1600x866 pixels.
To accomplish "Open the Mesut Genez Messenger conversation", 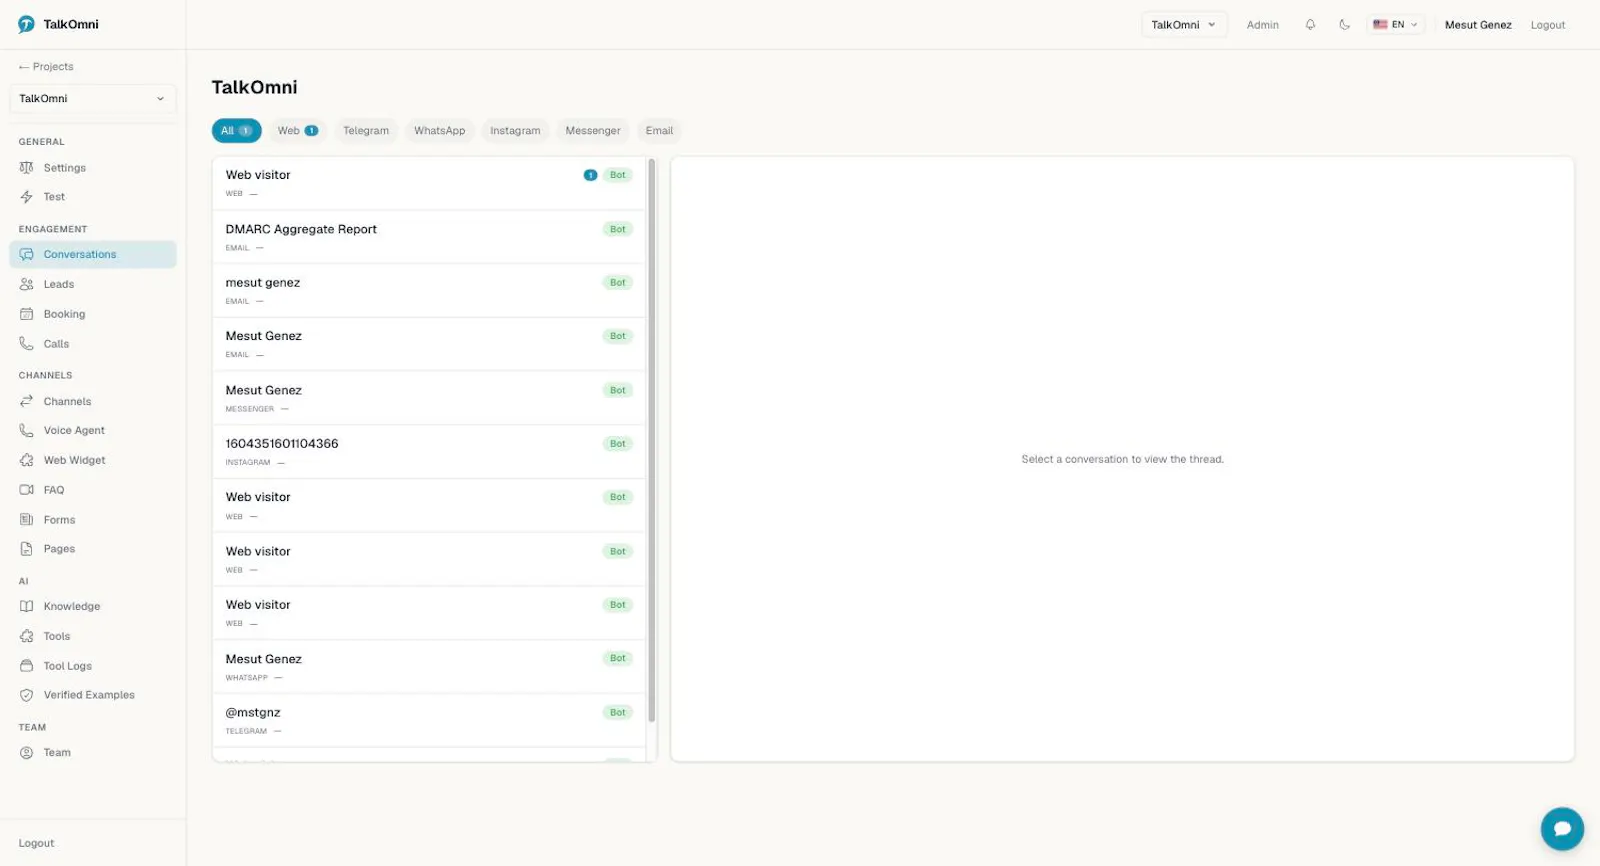I will pos(429,398).
